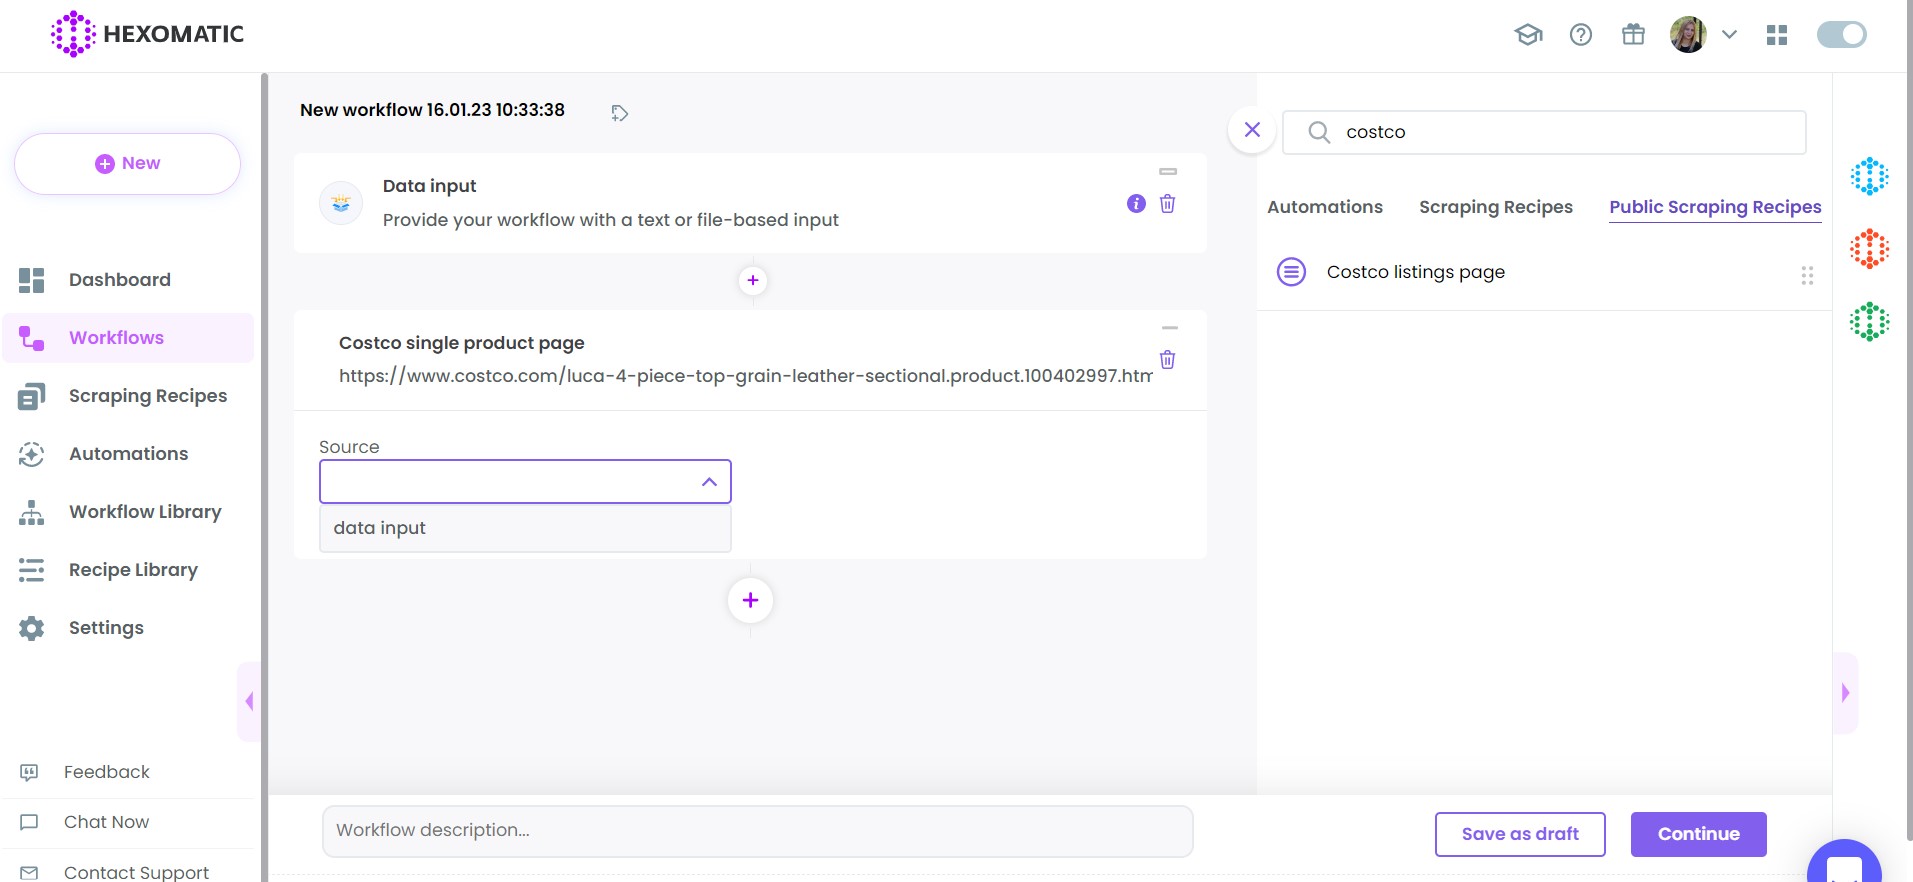The image size is (1913, 882).
Task: Close the automation search panel
Action: point(1252,130)
